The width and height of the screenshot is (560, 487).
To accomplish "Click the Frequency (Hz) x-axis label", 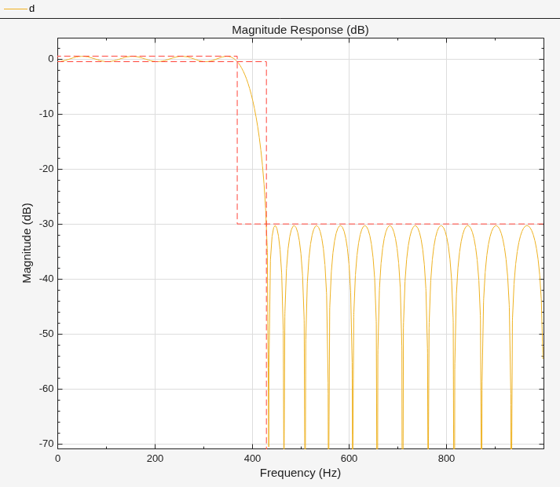I will tap(300, 473).
